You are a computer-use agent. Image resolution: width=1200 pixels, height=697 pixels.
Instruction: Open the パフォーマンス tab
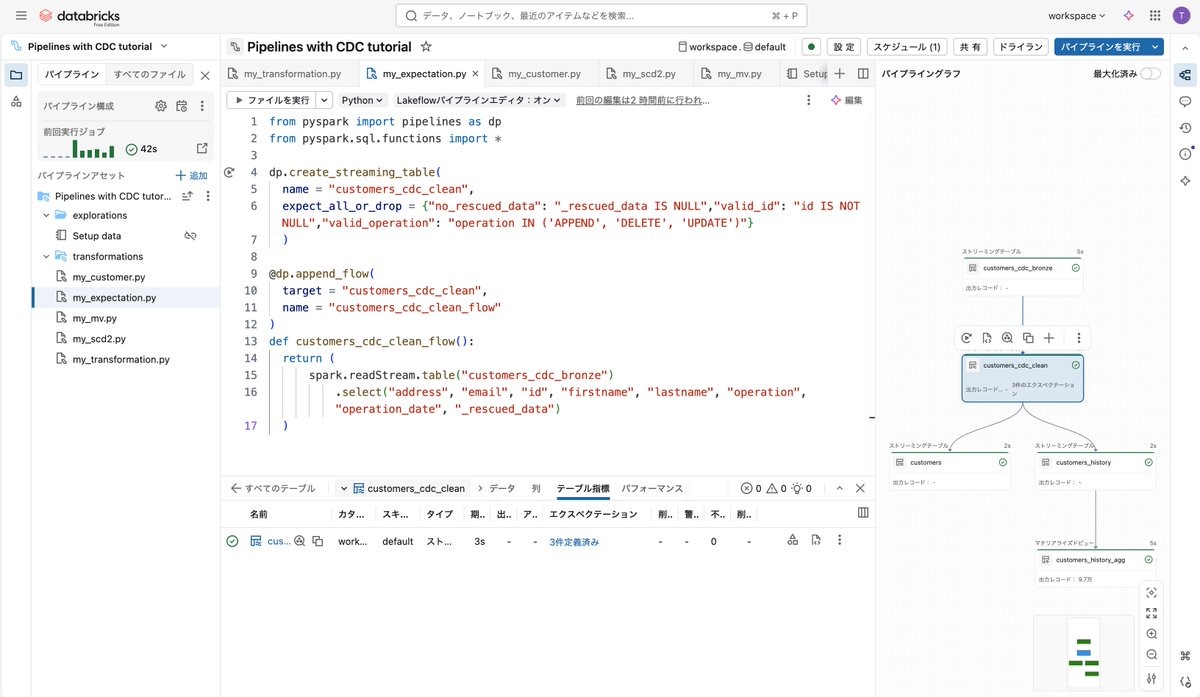click(652, 488)
